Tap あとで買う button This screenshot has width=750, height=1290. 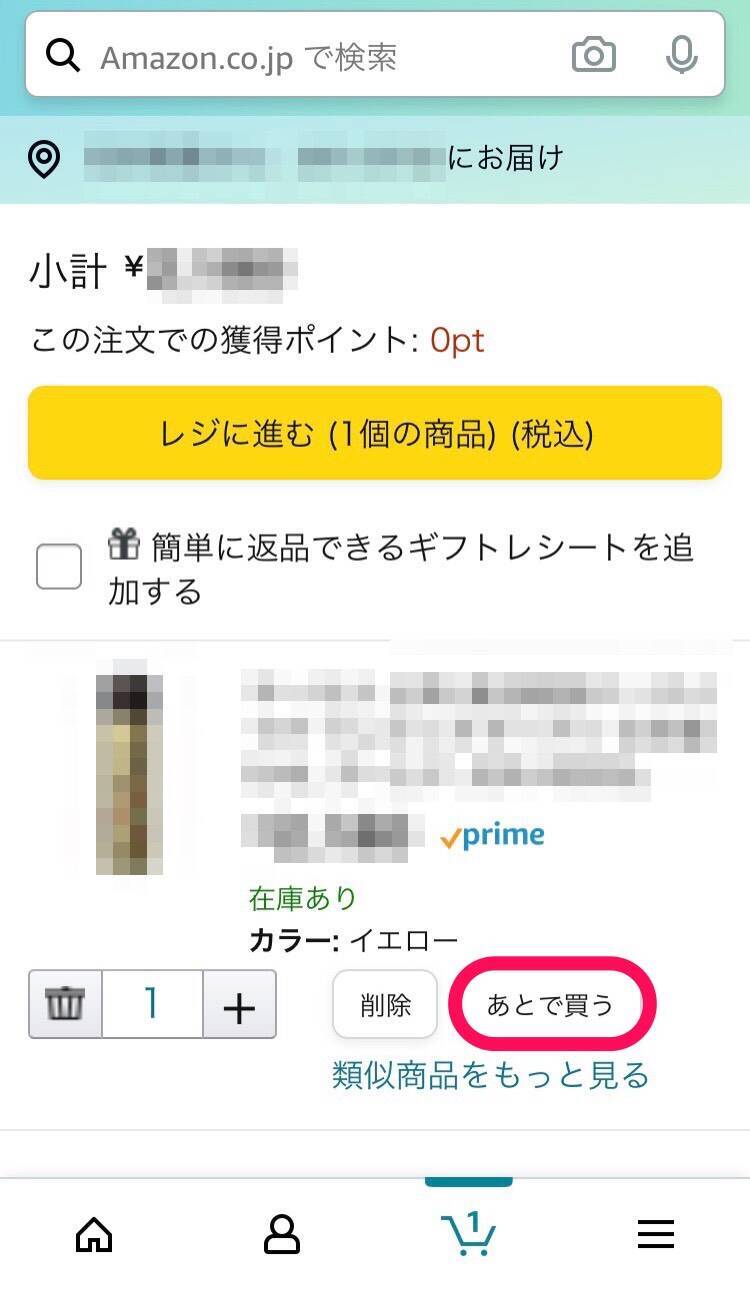coord(549,1005)
